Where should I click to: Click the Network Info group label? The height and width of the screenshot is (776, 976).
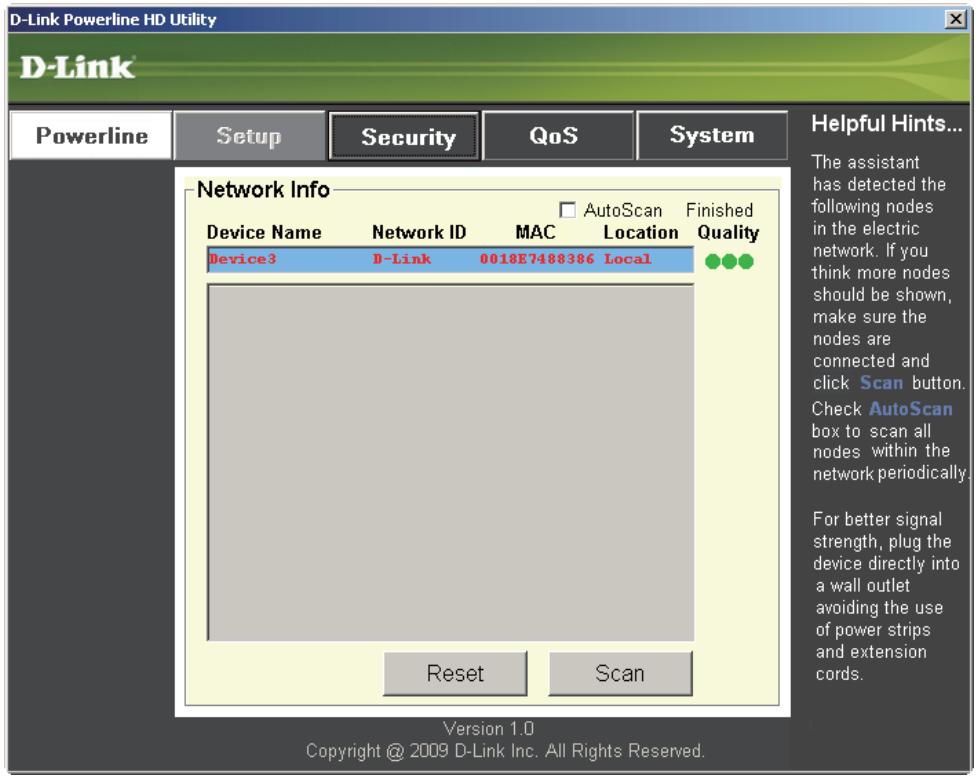[x=263, y=189]
